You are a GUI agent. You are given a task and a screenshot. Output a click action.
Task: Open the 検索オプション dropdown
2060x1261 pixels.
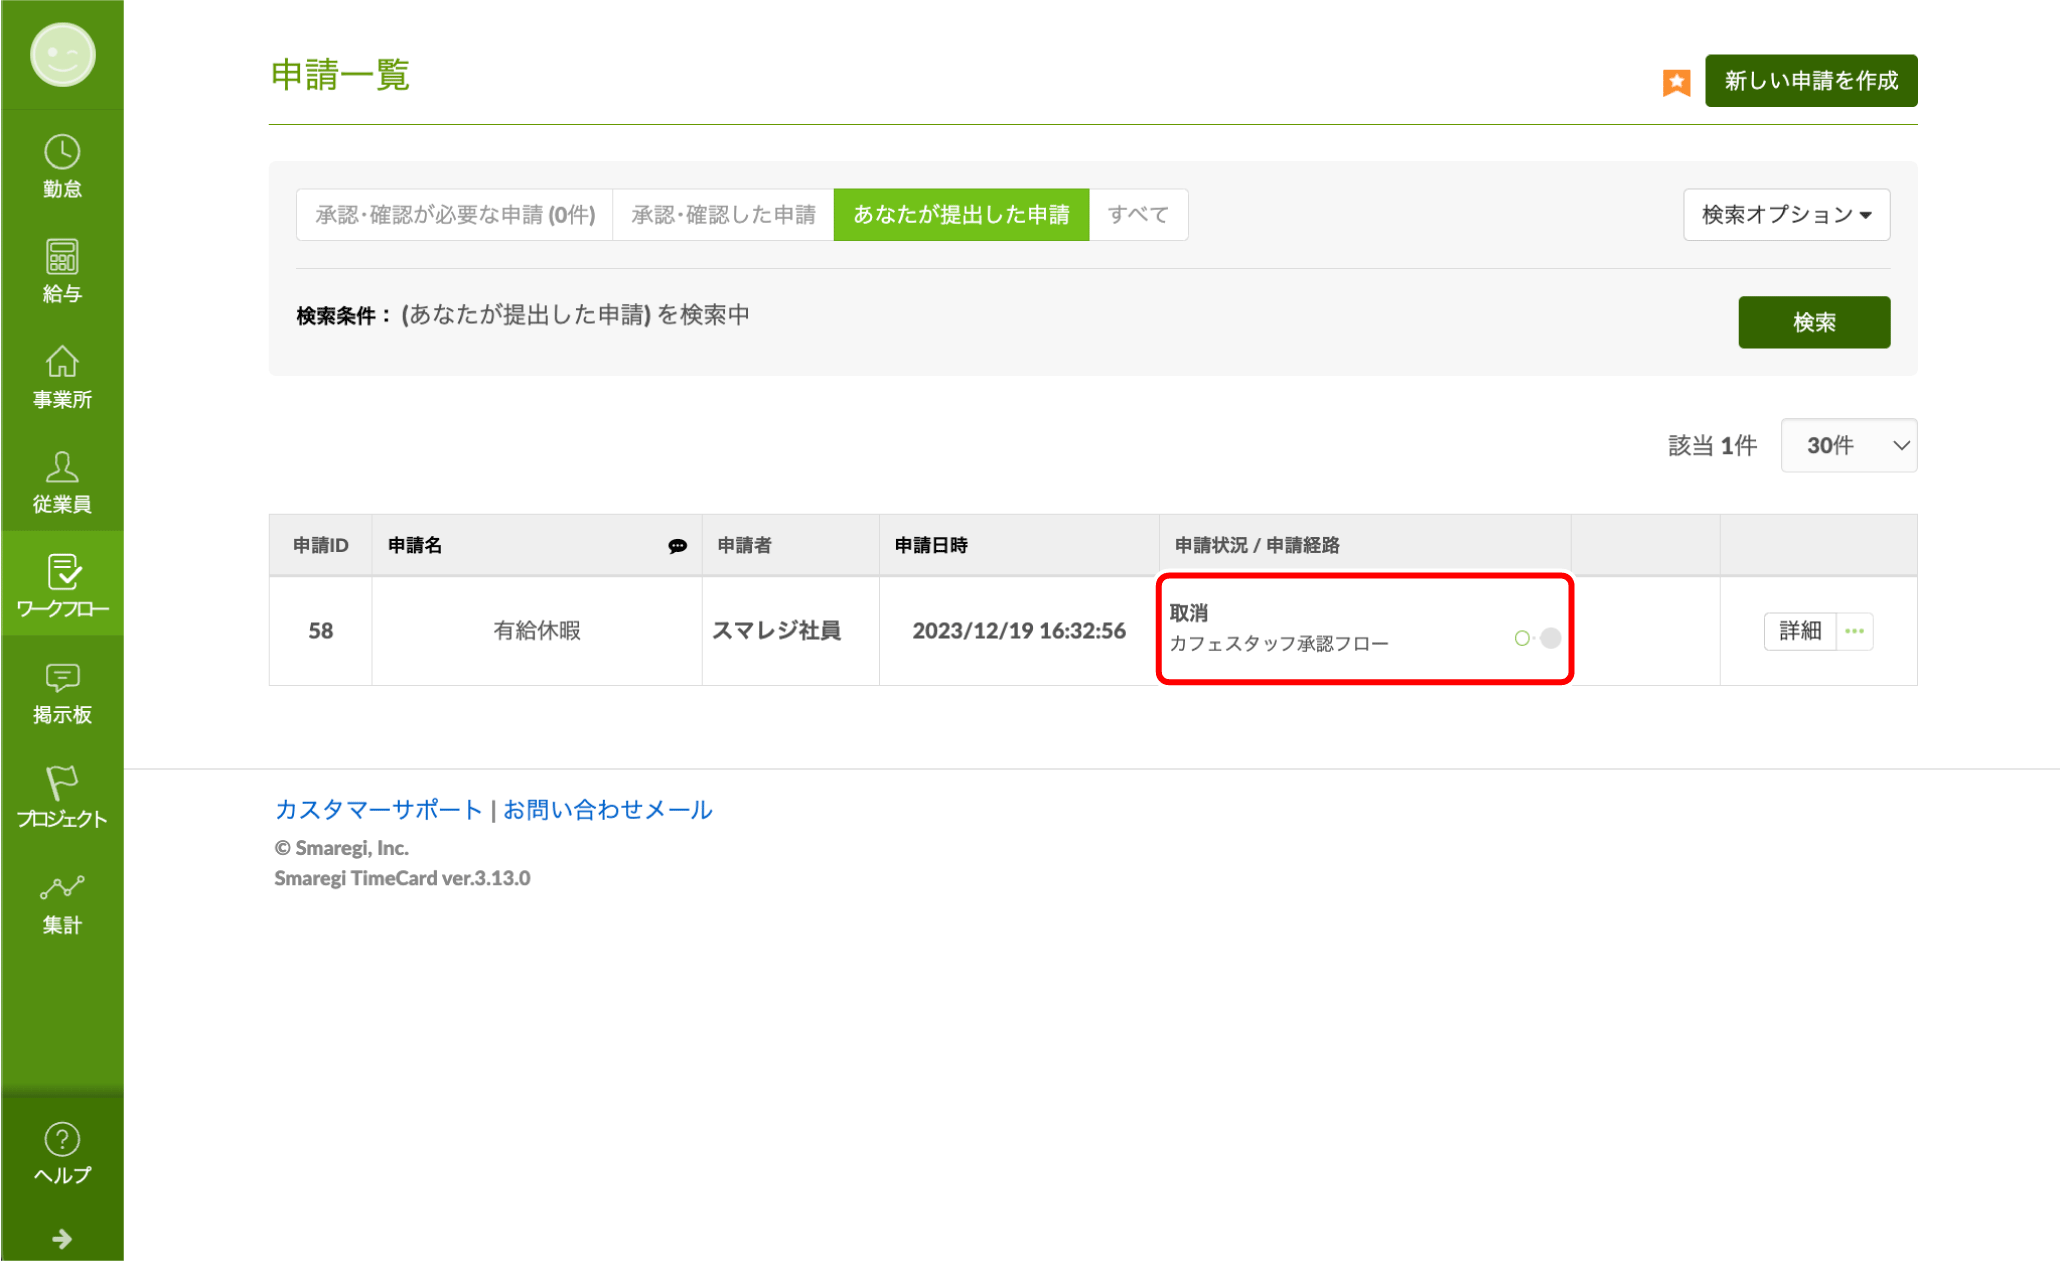[1786, 215]
